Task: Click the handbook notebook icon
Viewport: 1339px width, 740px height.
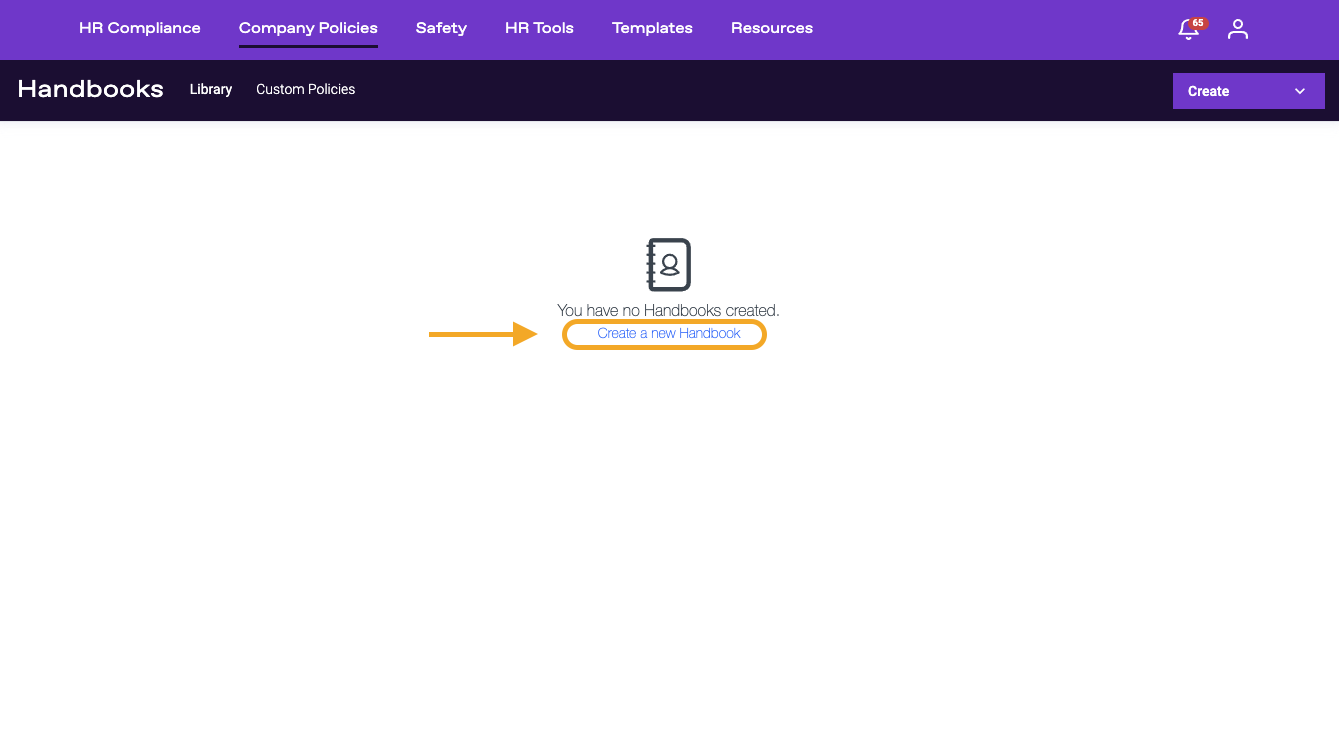Action: click(x=668, y=265)
